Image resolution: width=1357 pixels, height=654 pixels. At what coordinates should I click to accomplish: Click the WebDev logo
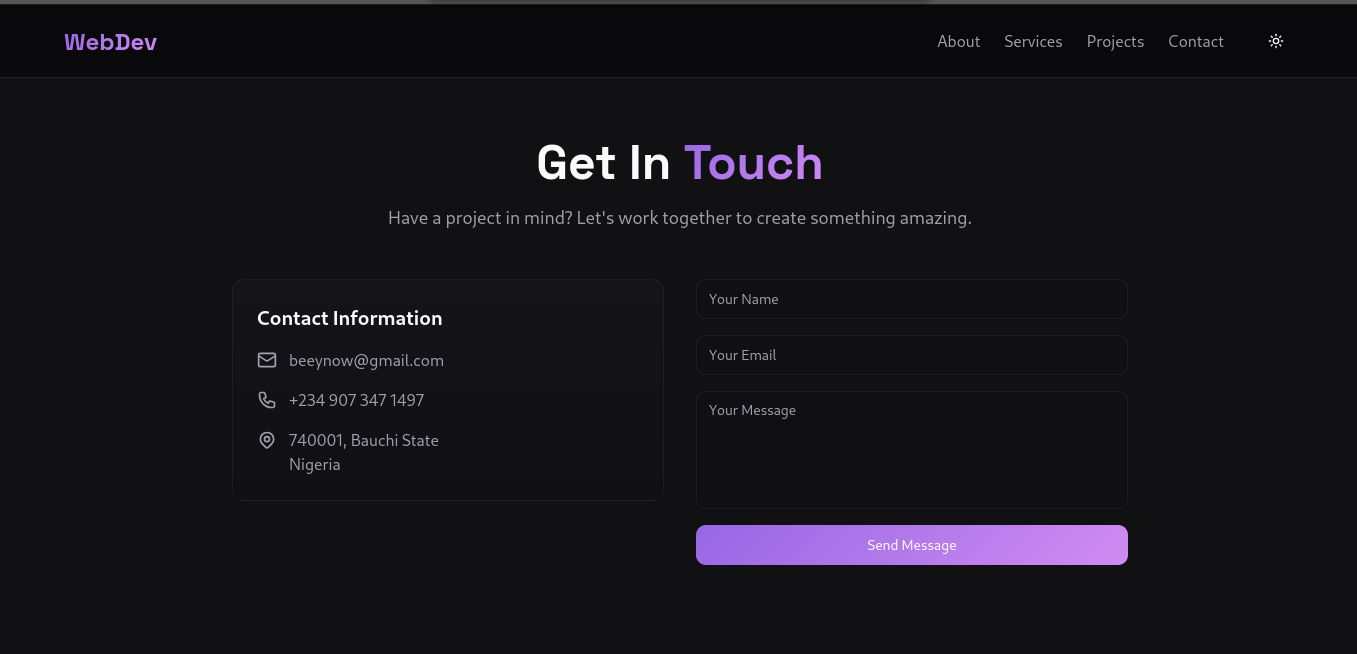pyautogui.click(x=111, y=42)
